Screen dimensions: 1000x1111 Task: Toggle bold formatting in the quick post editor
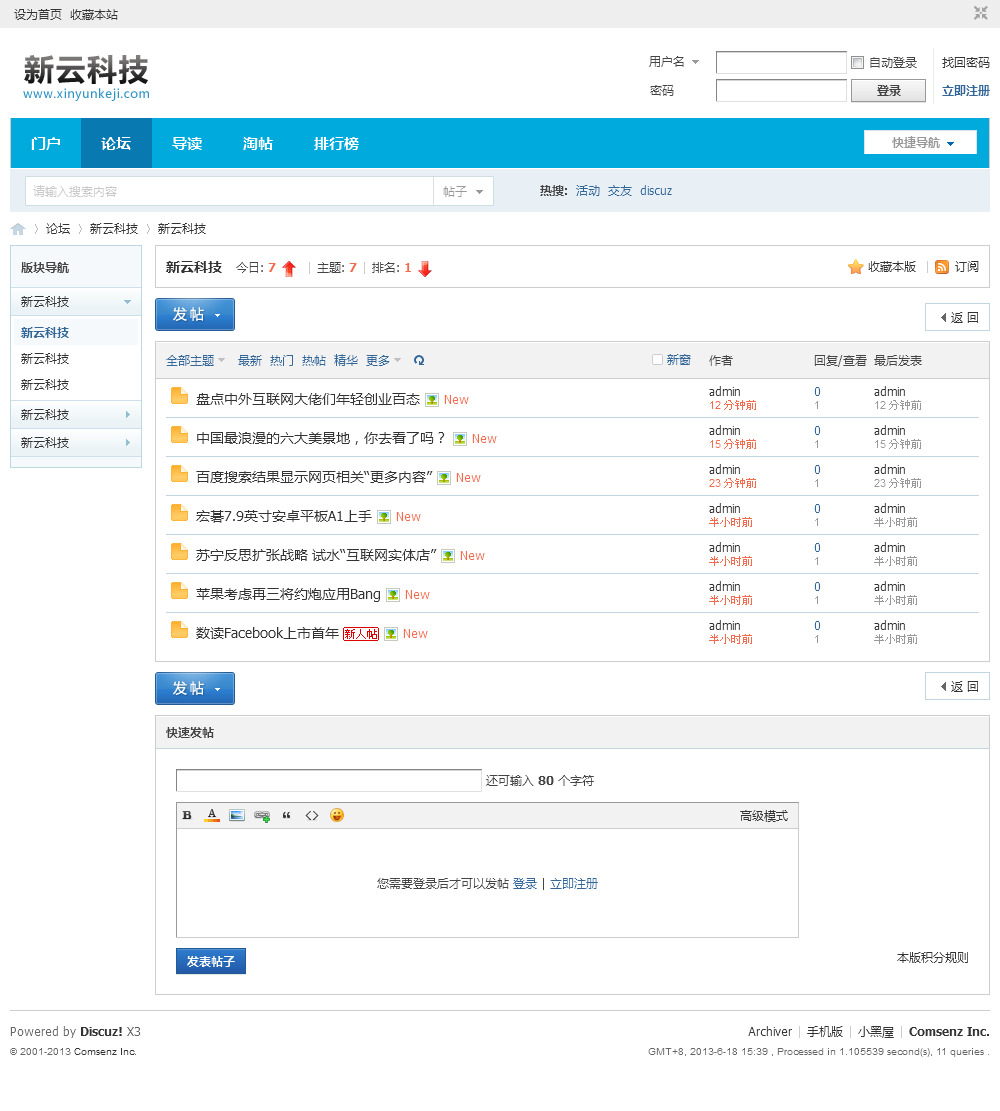(x=187, y=815)
